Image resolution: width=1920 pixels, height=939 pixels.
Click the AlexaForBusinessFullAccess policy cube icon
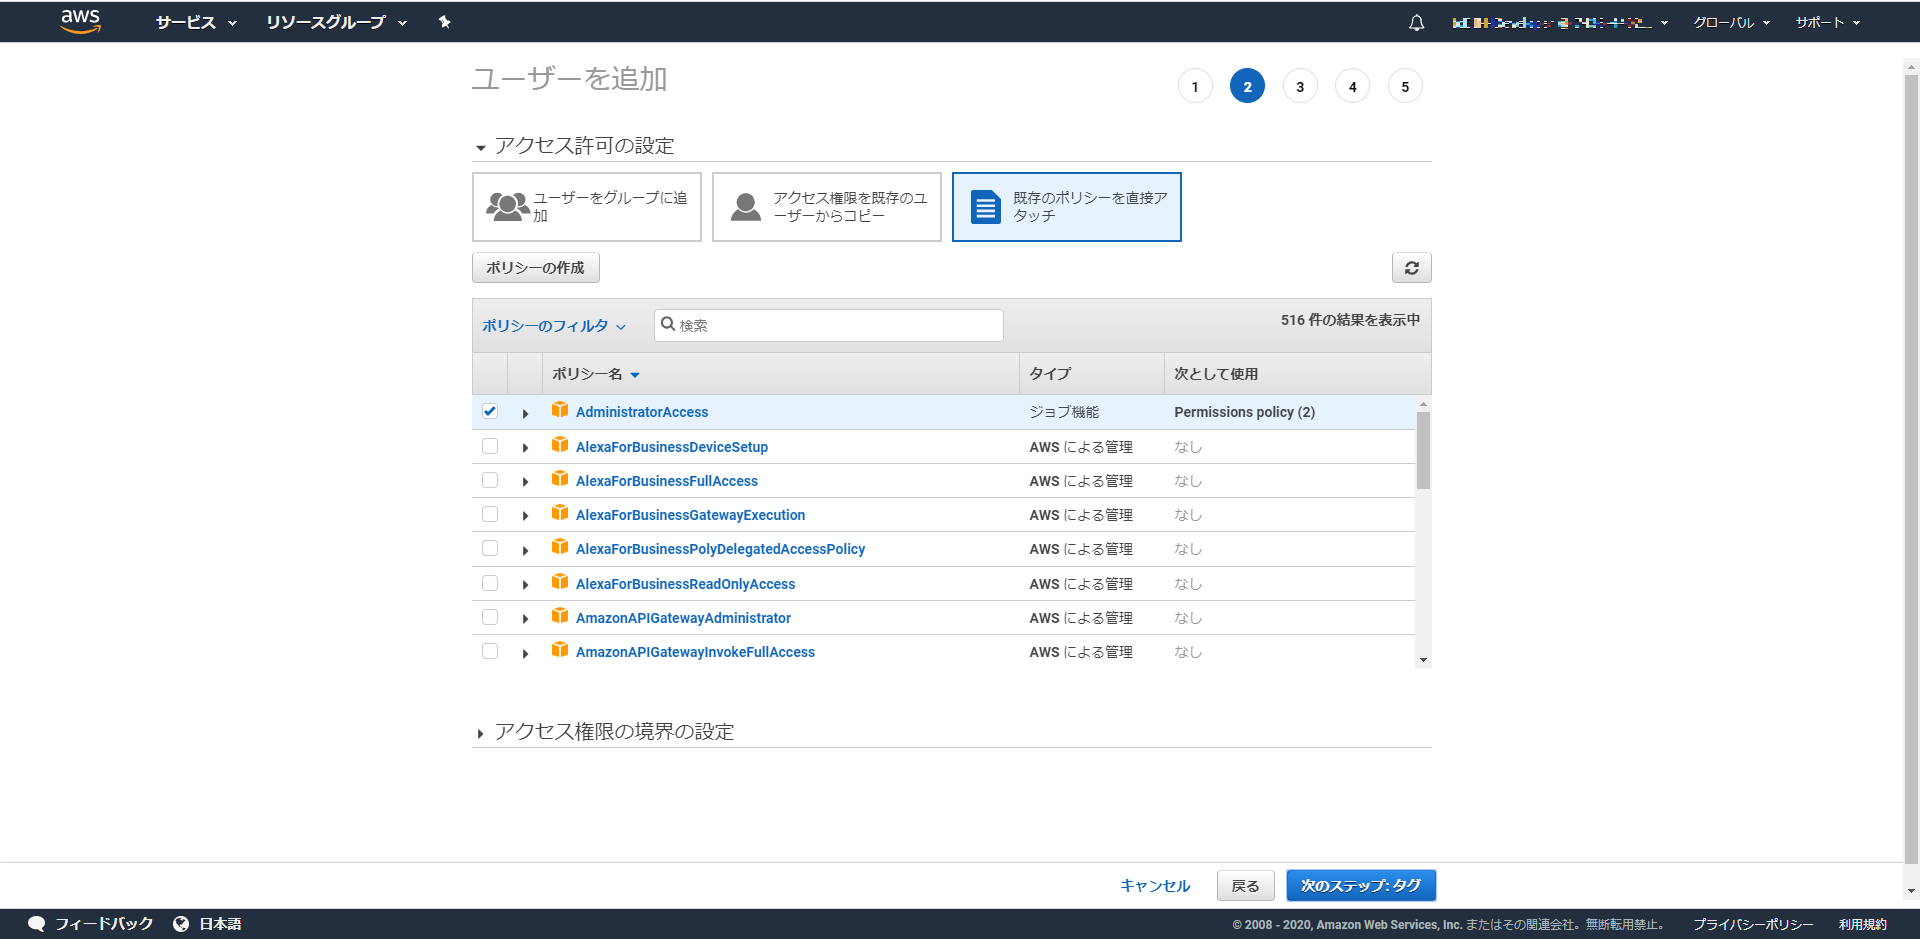pyautogui.click(x=560, y=479)
